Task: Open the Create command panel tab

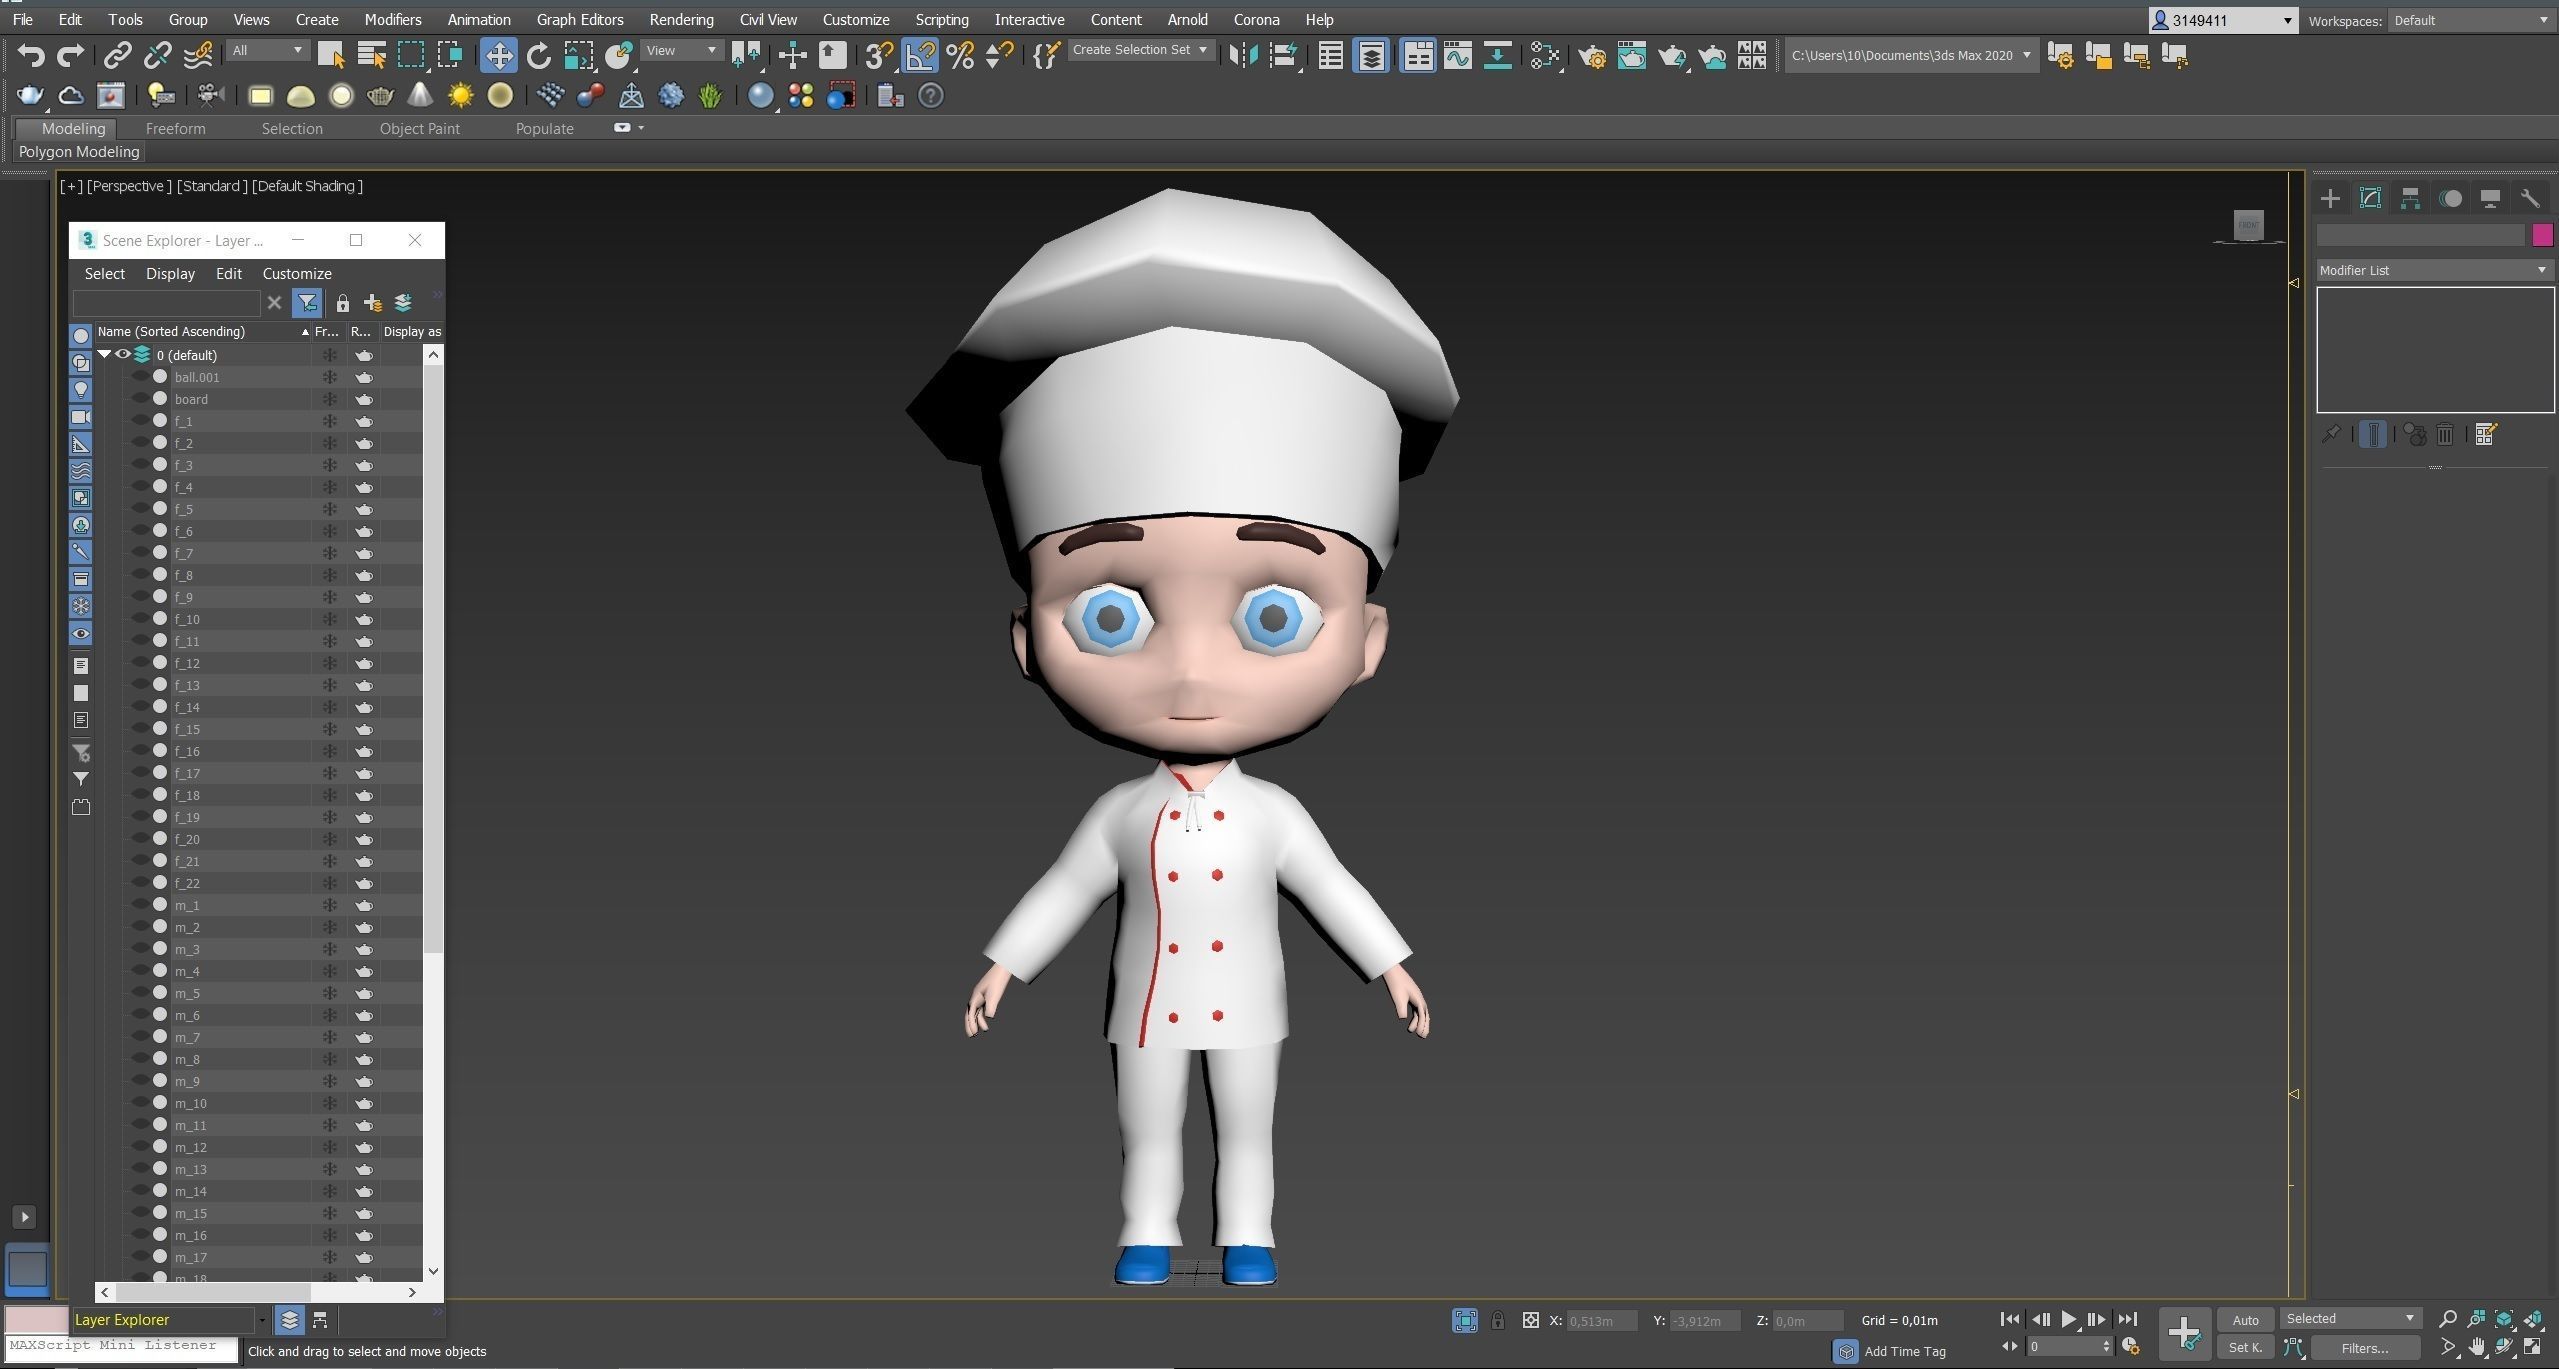Action: coord(2330,198)
